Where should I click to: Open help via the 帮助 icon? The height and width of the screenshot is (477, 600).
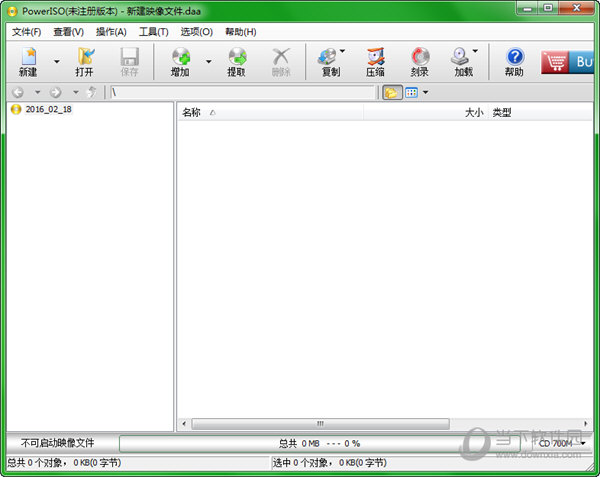tap(515, 62)
